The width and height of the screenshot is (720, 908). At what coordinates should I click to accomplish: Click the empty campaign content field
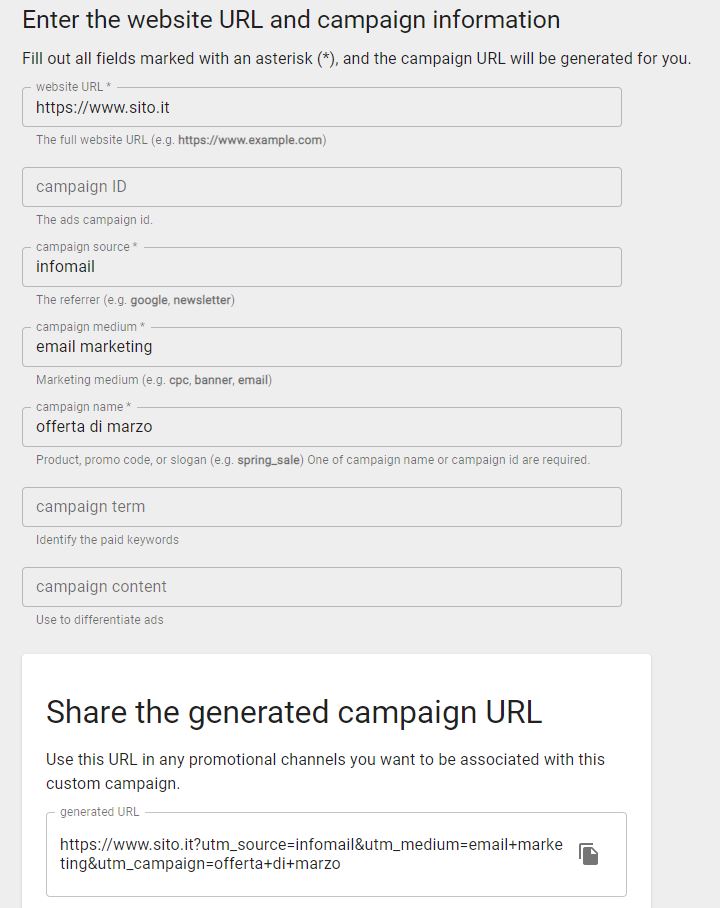[x=321, y=587]
